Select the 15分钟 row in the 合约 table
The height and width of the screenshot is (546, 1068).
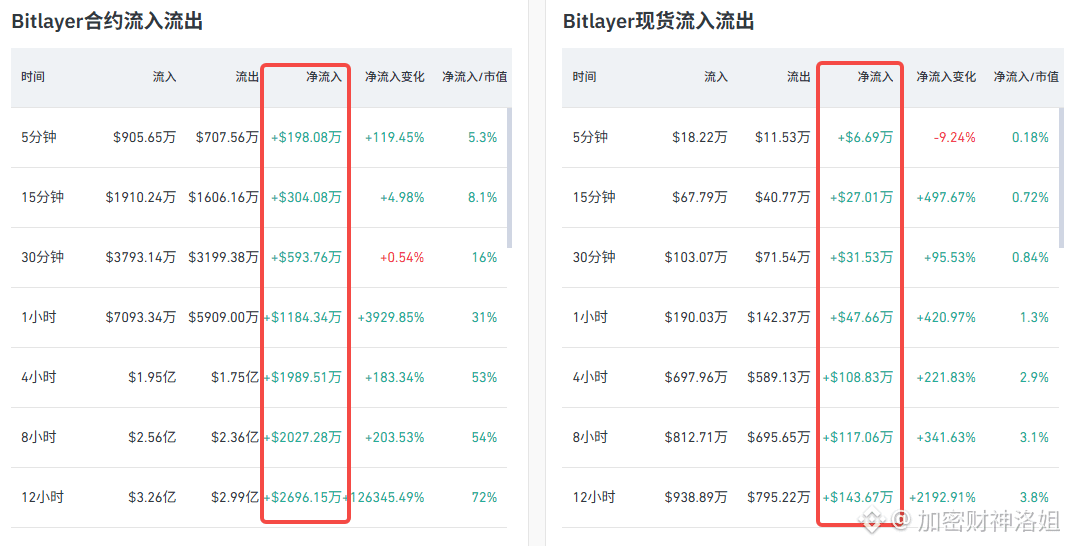click(x=259, y=197)
